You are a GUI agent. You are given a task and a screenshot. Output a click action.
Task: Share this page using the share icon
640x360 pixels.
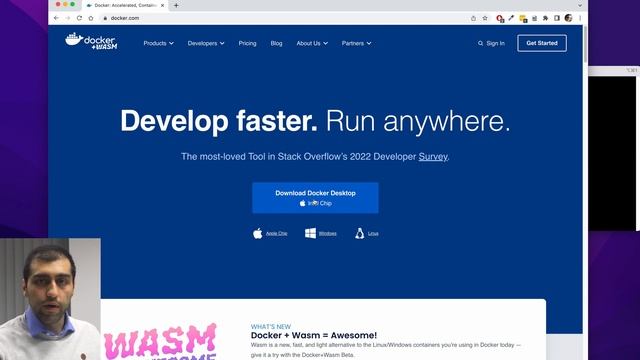click(473, 18)
